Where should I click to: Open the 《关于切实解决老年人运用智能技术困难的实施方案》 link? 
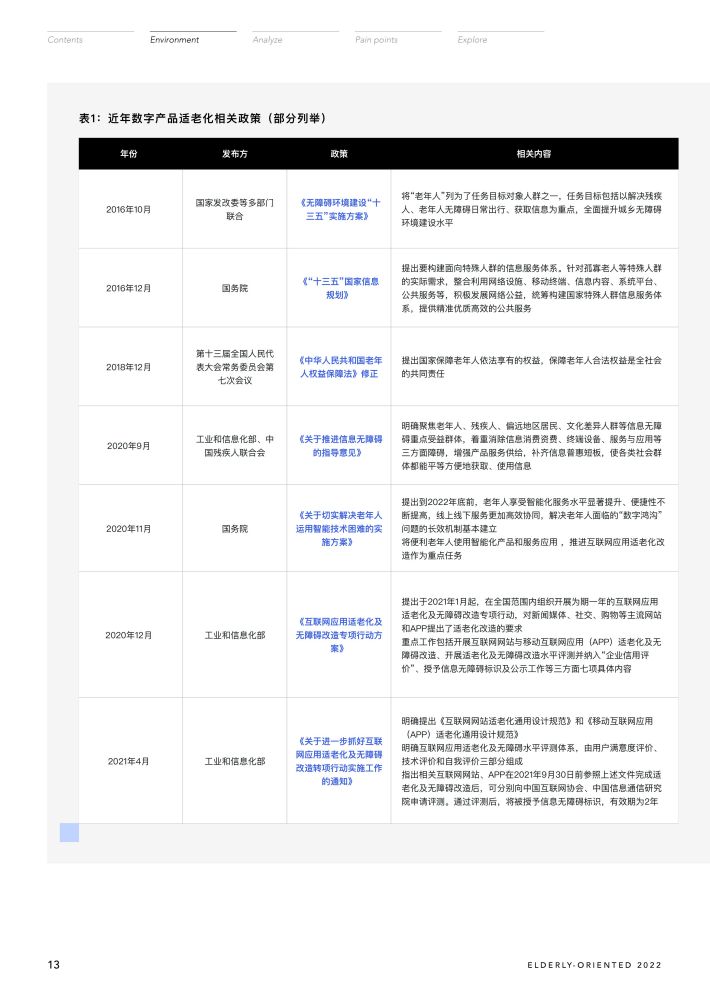339,528
